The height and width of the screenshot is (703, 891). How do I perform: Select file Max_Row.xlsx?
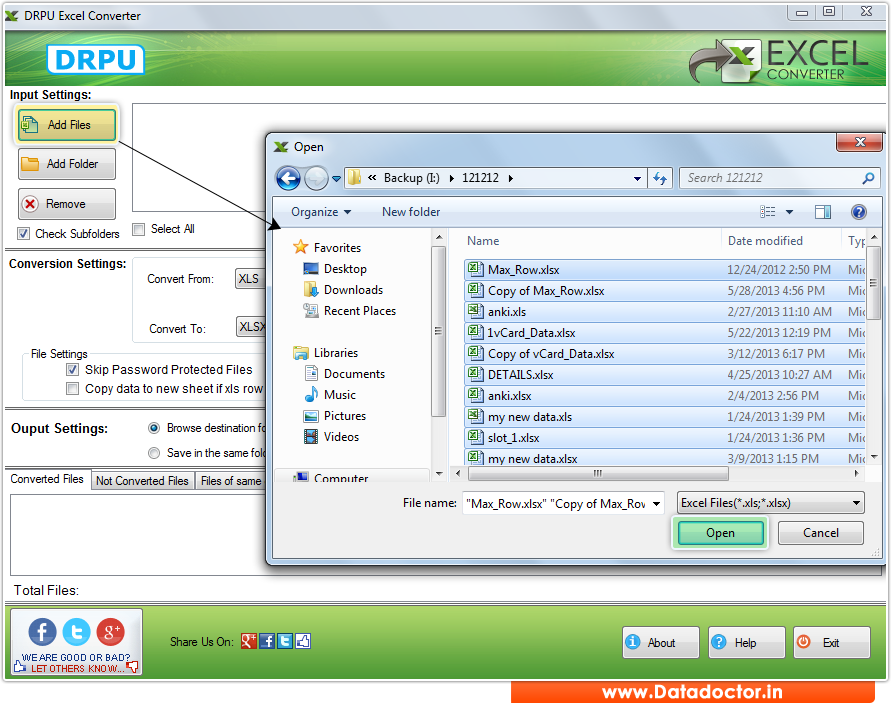coord(664,269)
